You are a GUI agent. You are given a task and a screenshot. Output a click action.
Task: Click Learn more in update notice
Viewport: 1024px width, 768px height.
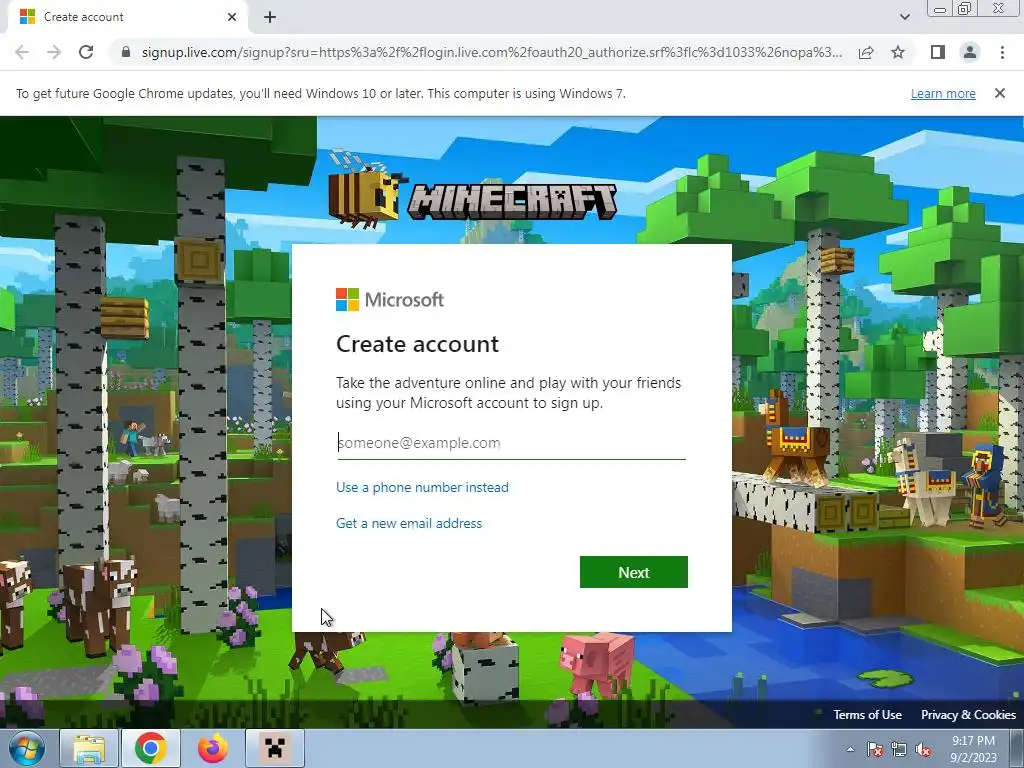pos(943,93)
